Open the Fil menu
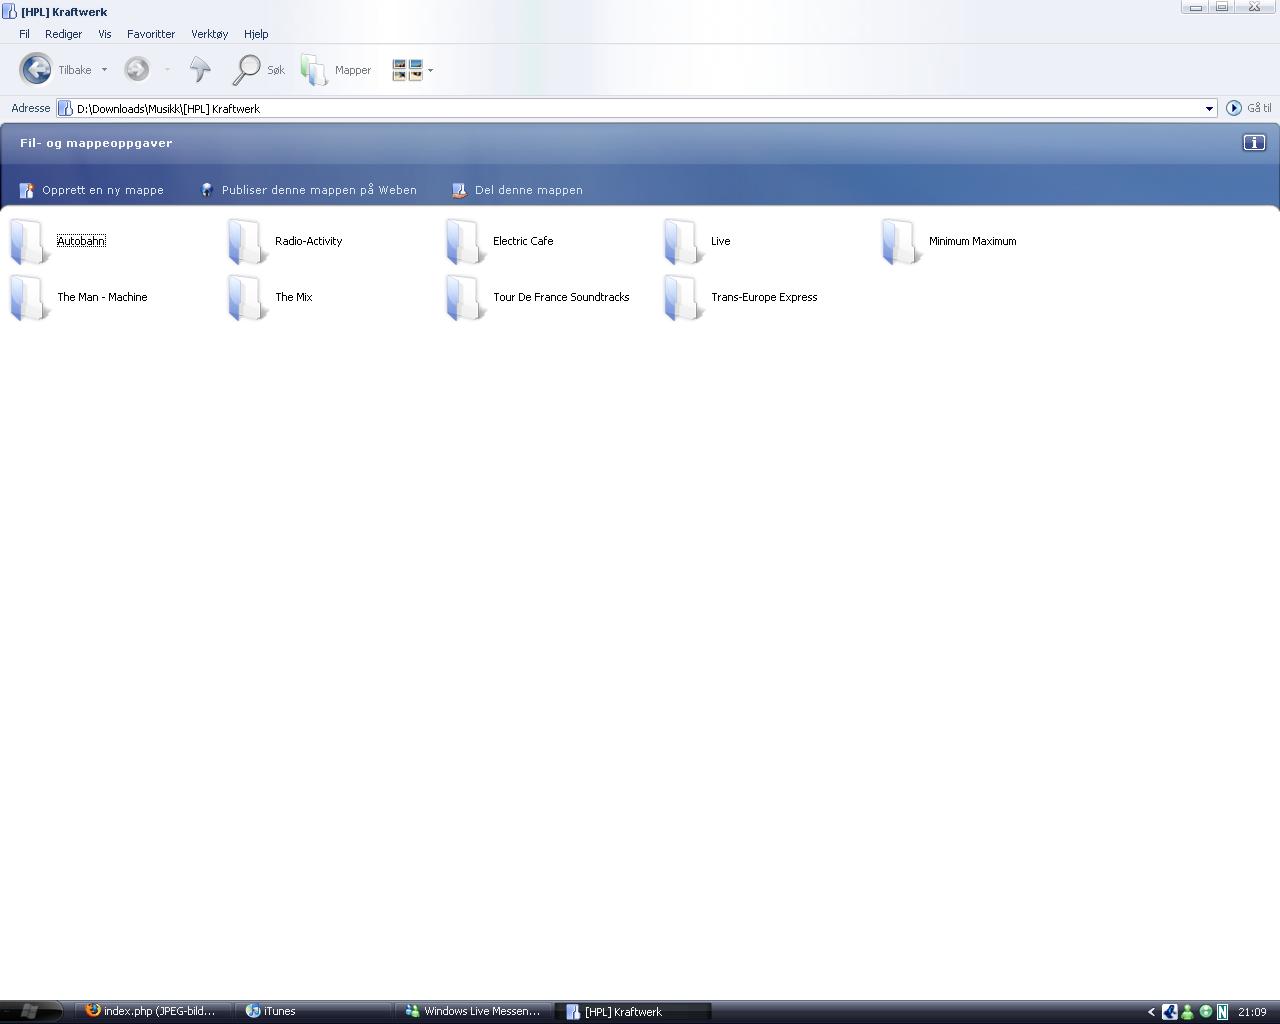The height and width of the screenshot is (1024, 1280). tap(24, 34)
